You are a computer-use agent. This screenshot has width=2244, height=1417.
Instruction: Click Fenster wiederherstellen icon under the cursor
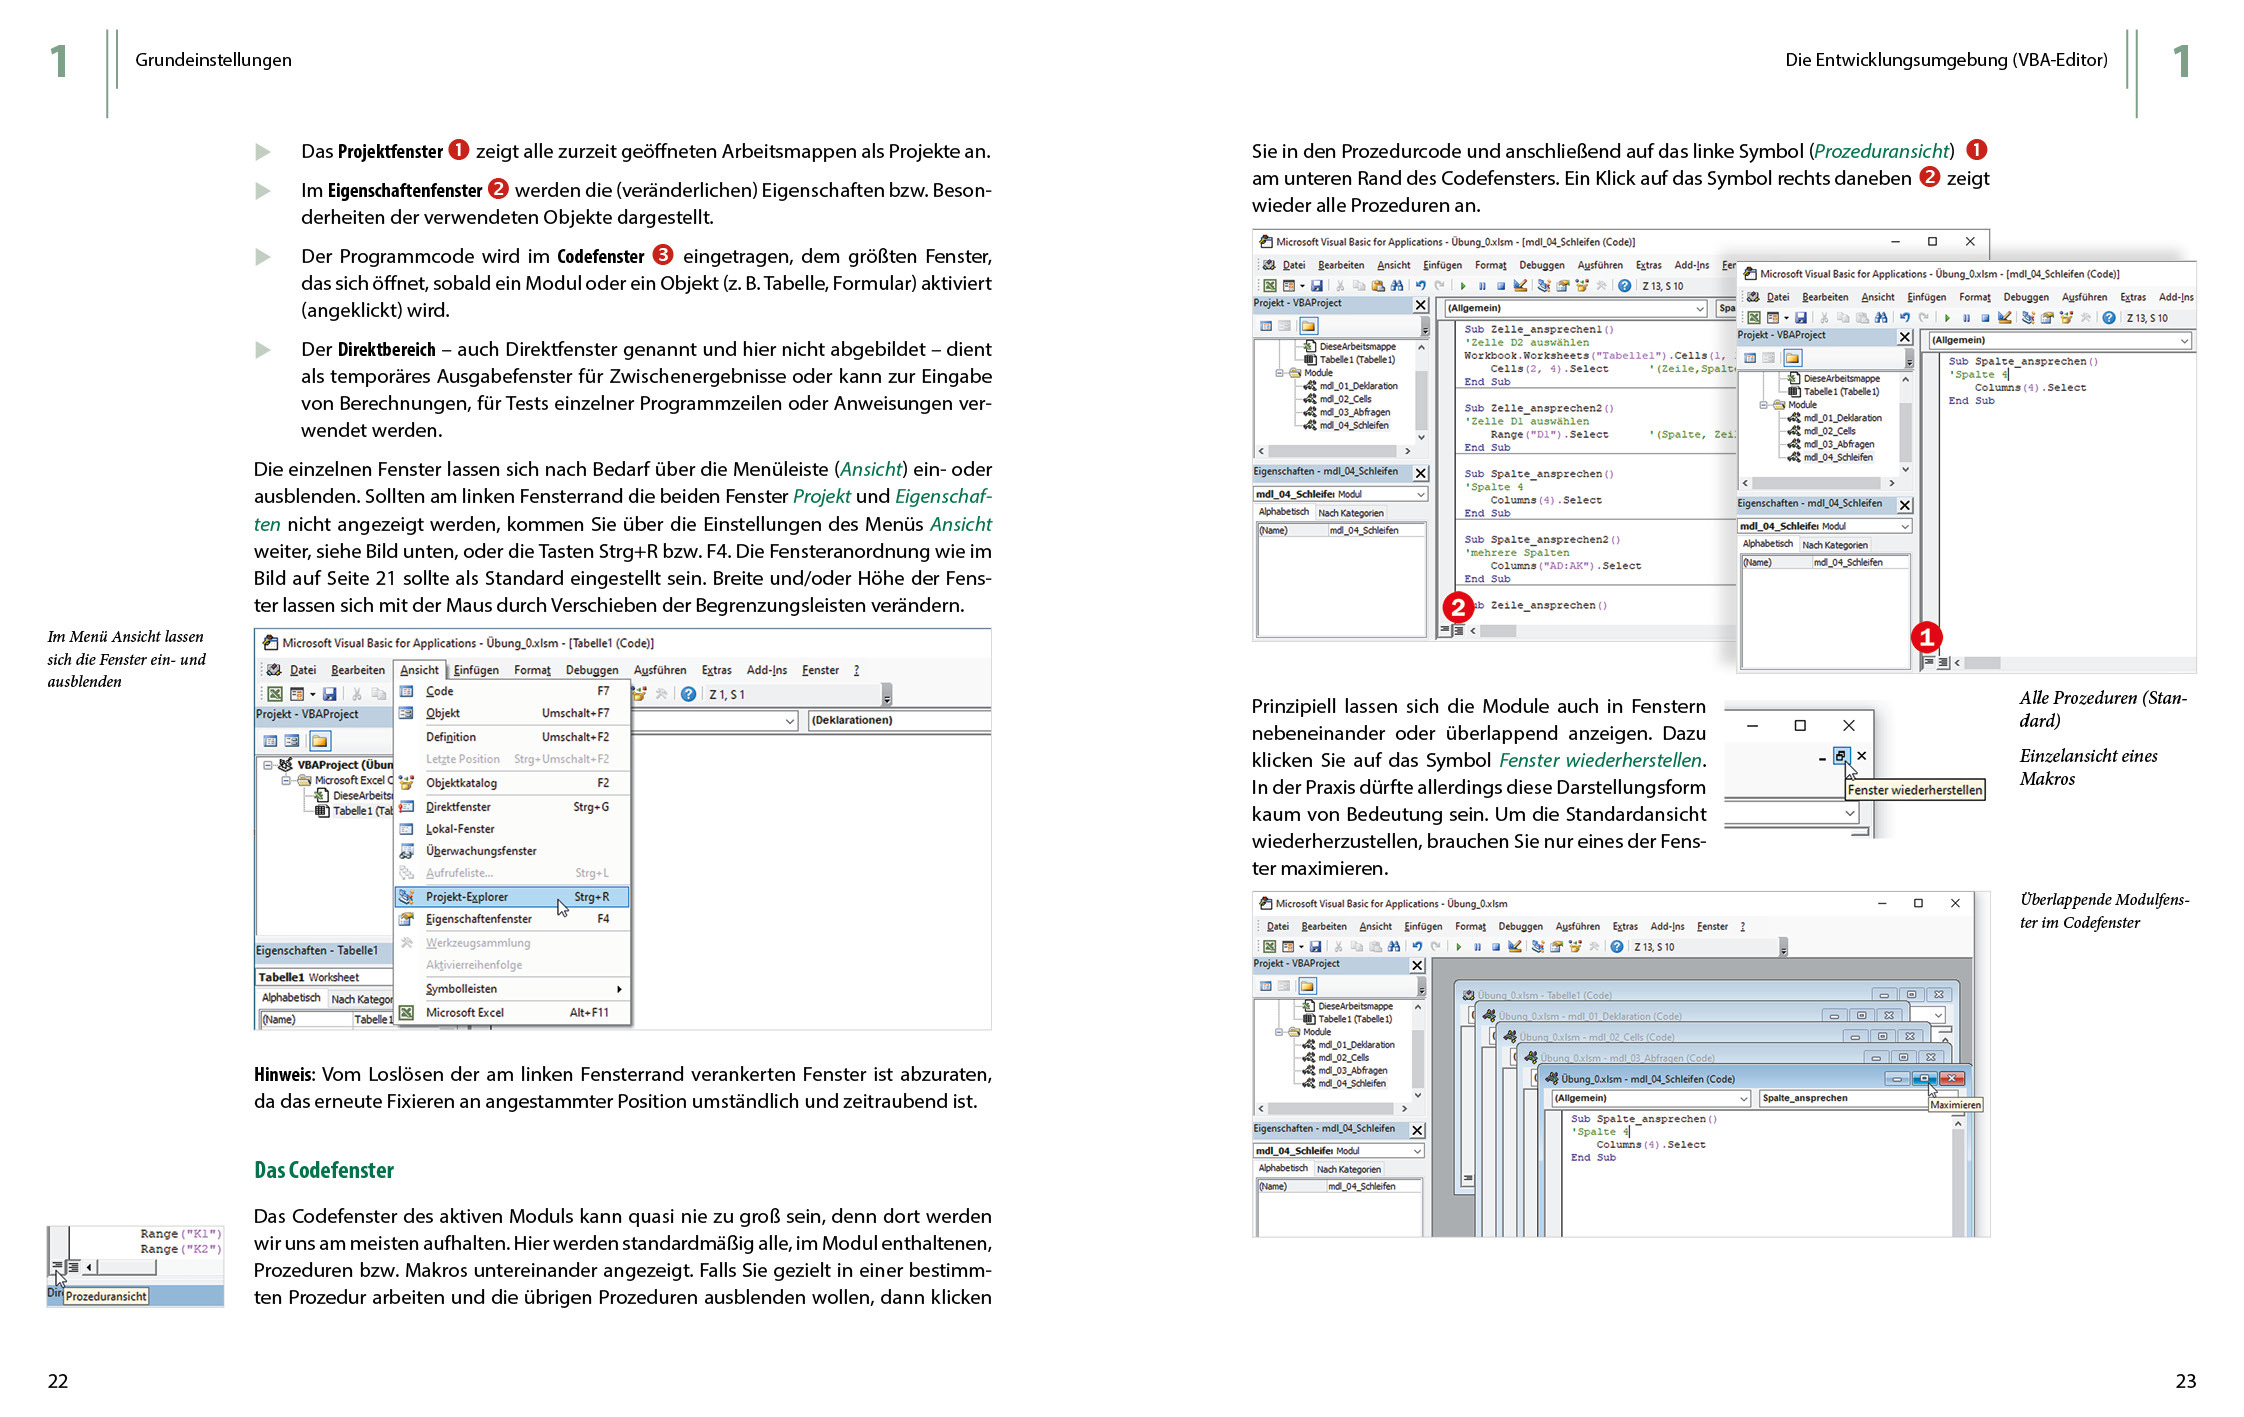(x=1841, y=756)
